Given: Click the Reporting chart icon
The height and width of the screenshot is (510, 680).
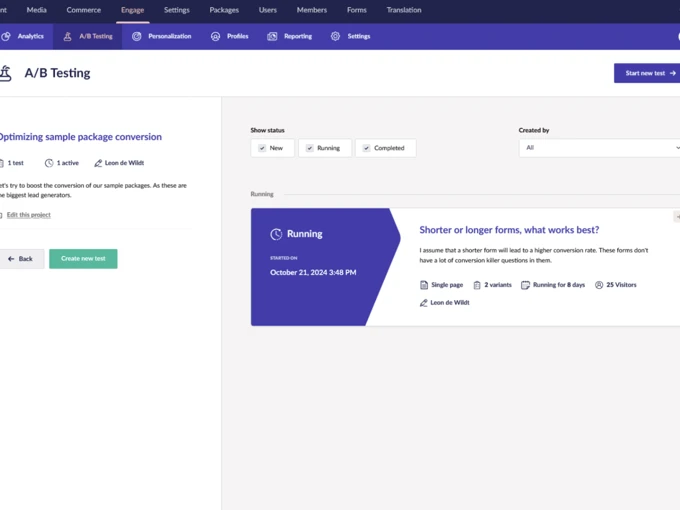Looking at the screenshot, I should 272,36.
